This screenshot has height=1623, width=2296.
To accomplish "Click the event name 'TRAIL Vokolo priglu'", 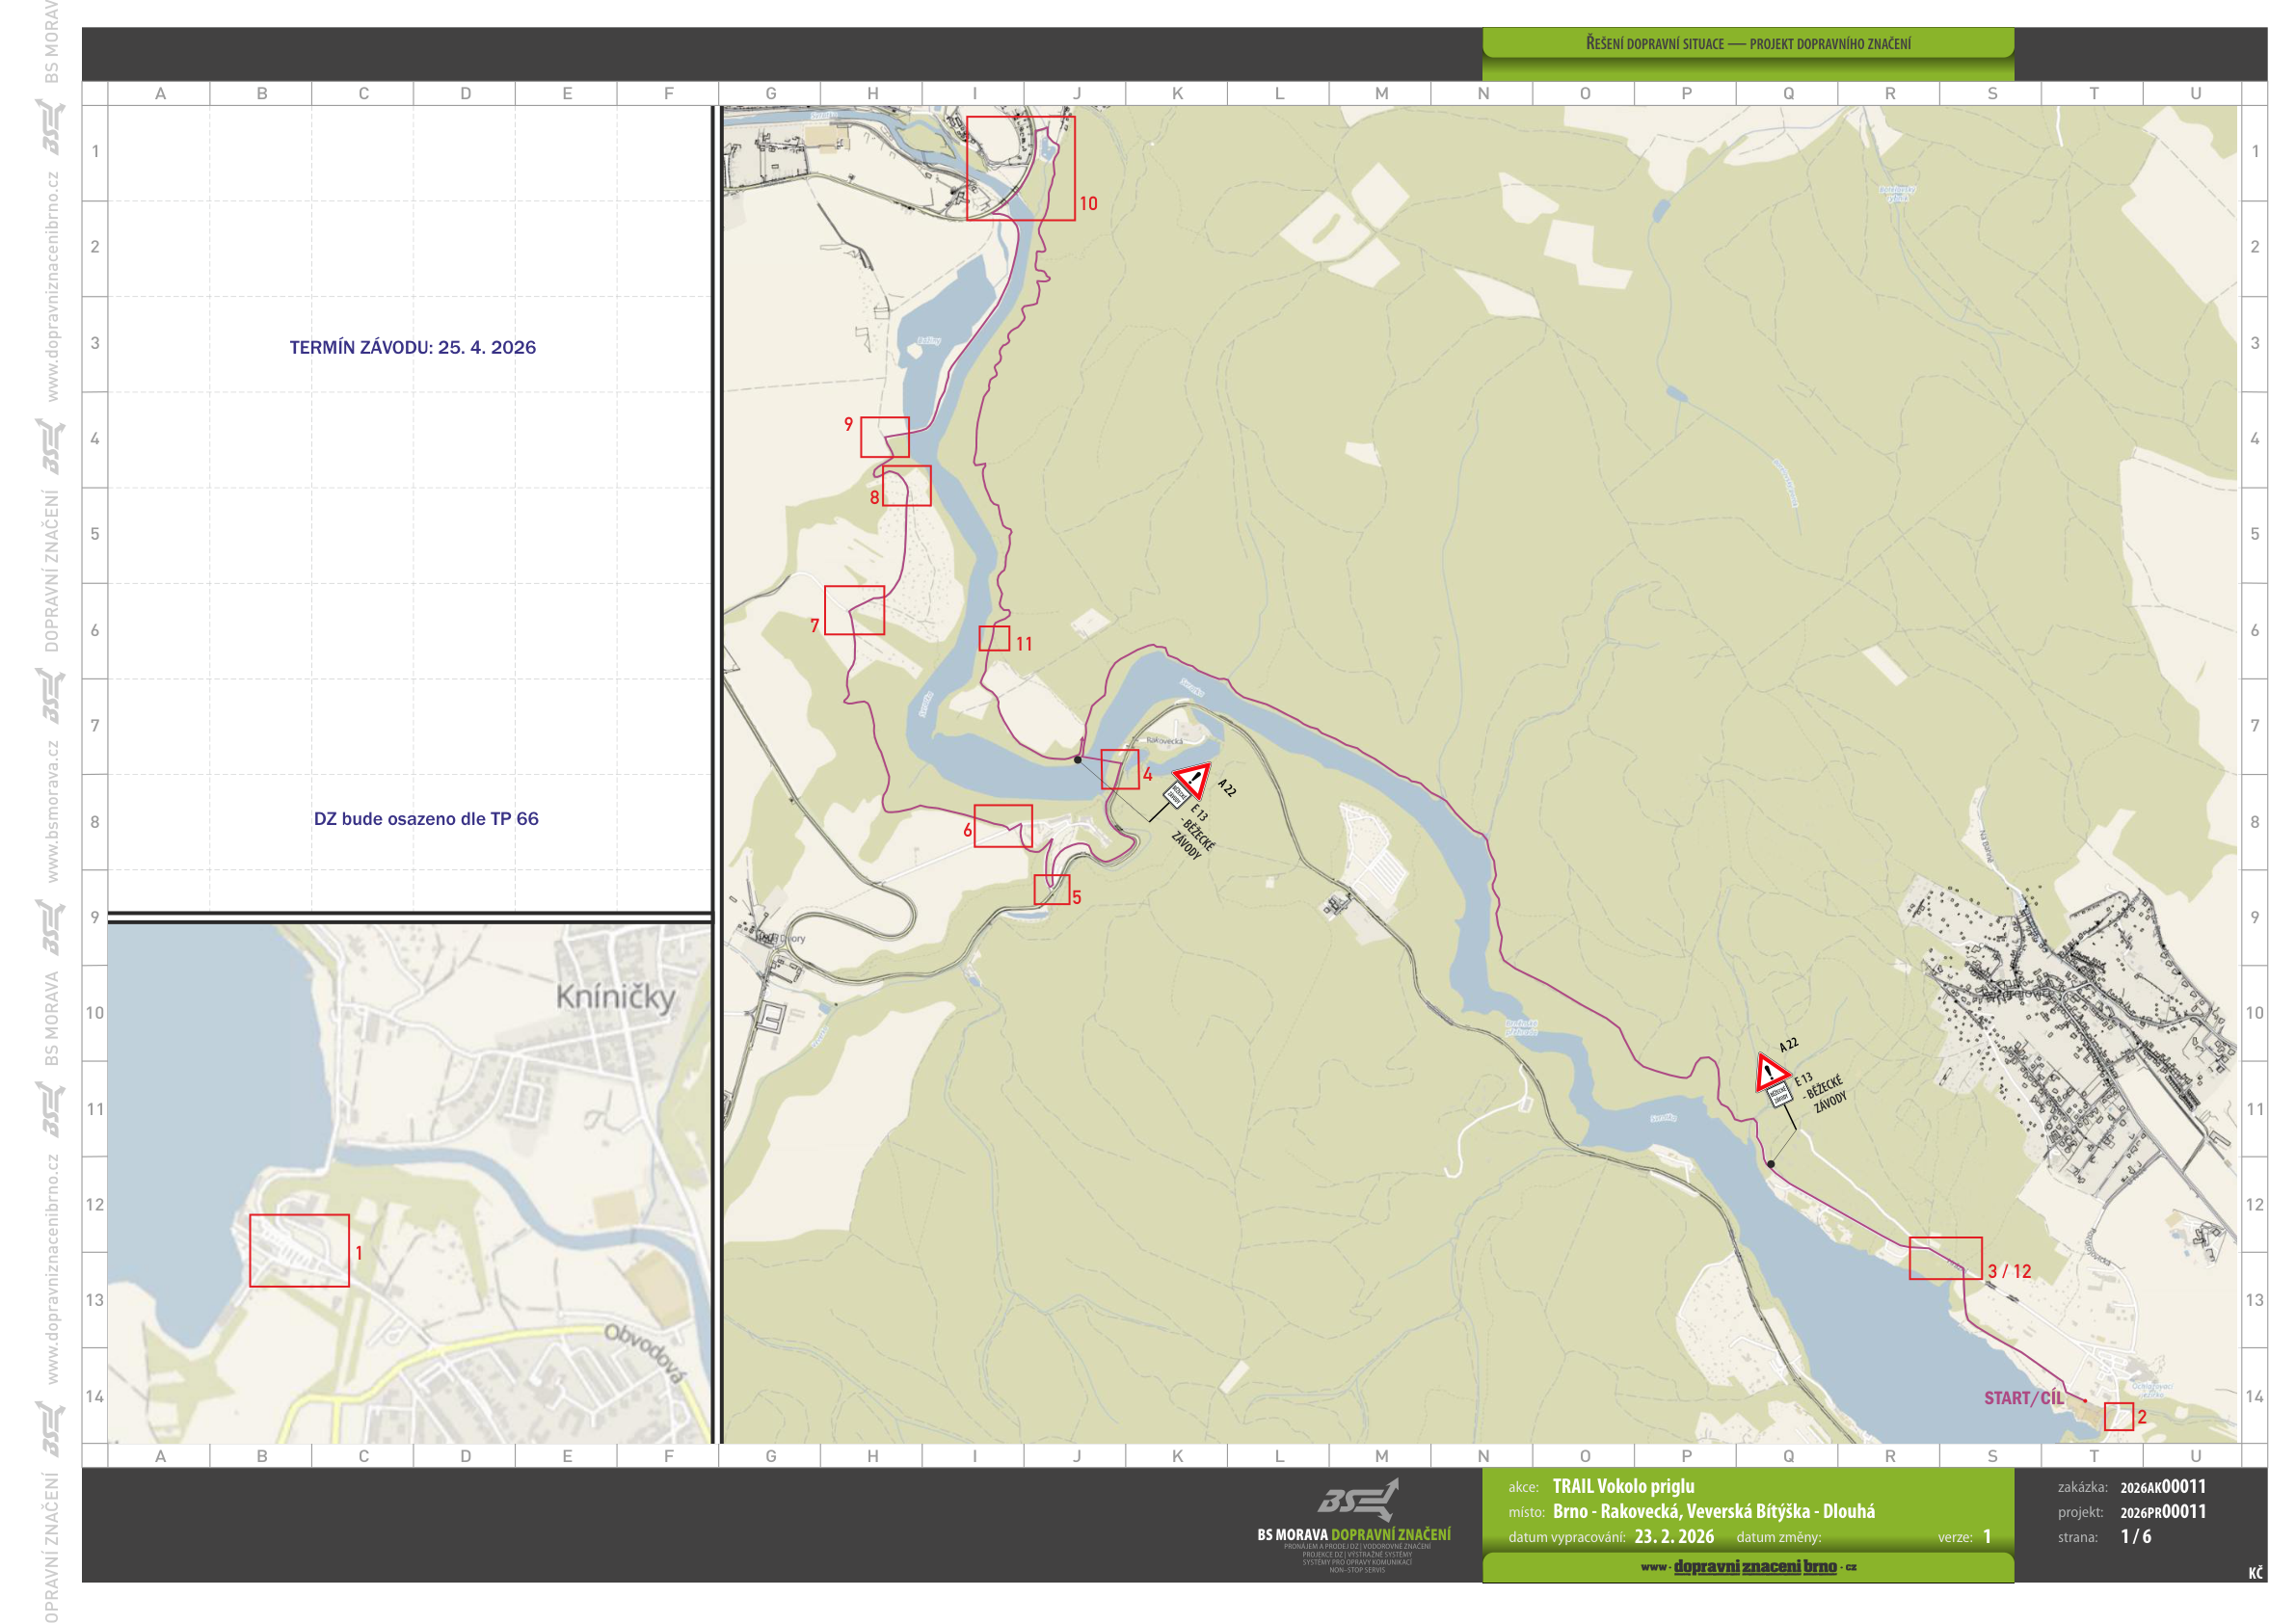I will coord(1623,1486).
